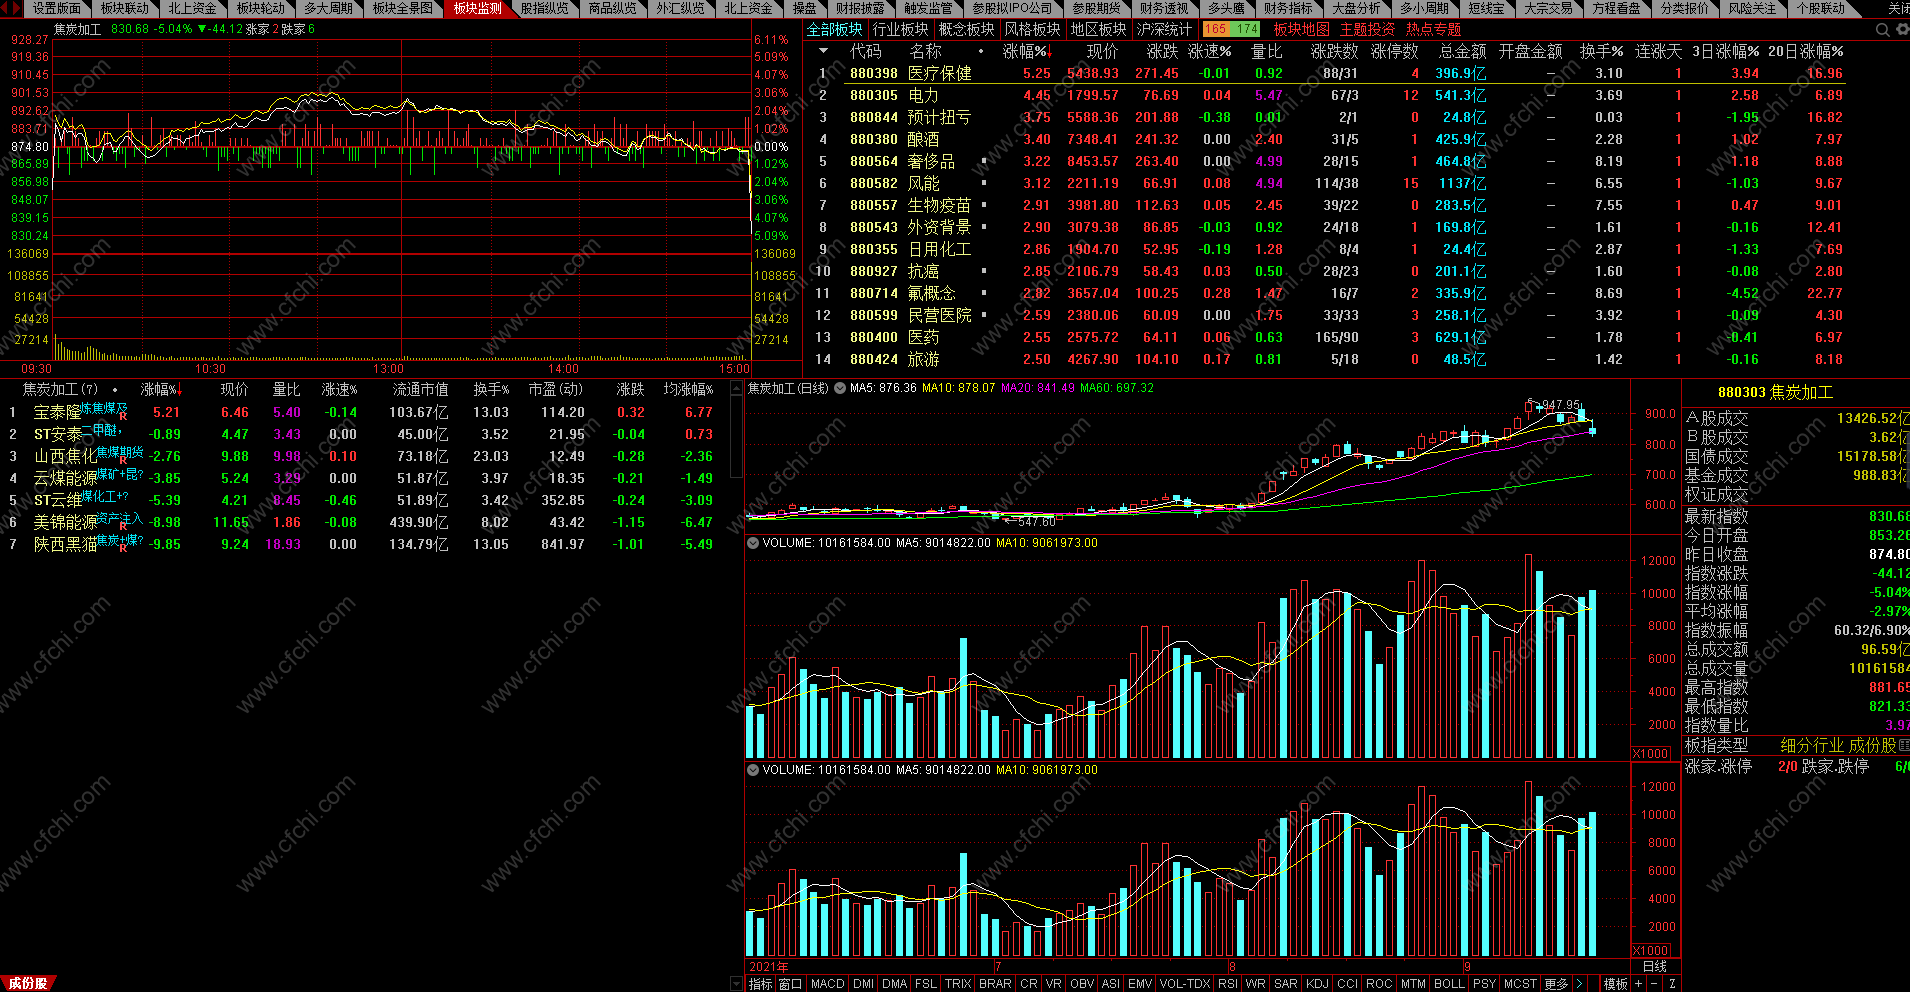Switch to the 板块监测 tab
The height and width of the screenshot is (992, 1910).
(x=477, y=8)
